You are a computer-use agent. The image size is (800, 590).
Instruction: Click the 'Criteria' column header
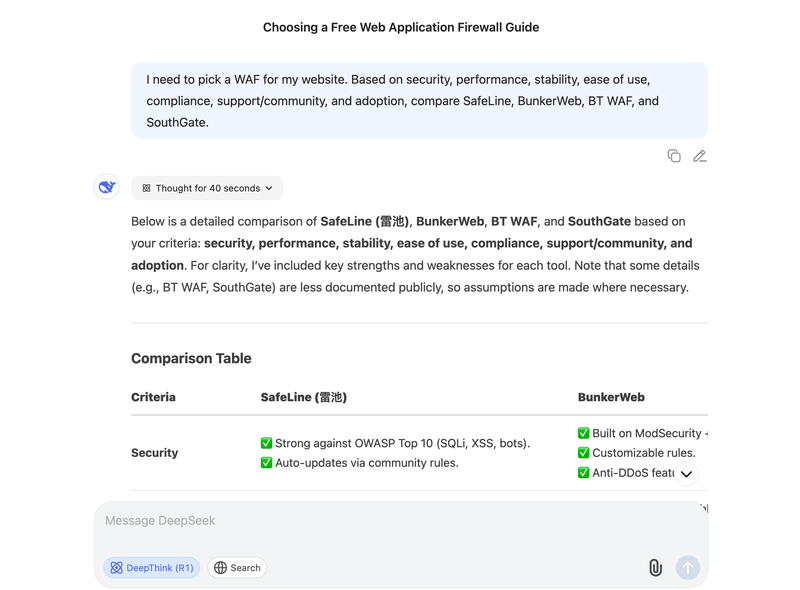click(153, 397)
